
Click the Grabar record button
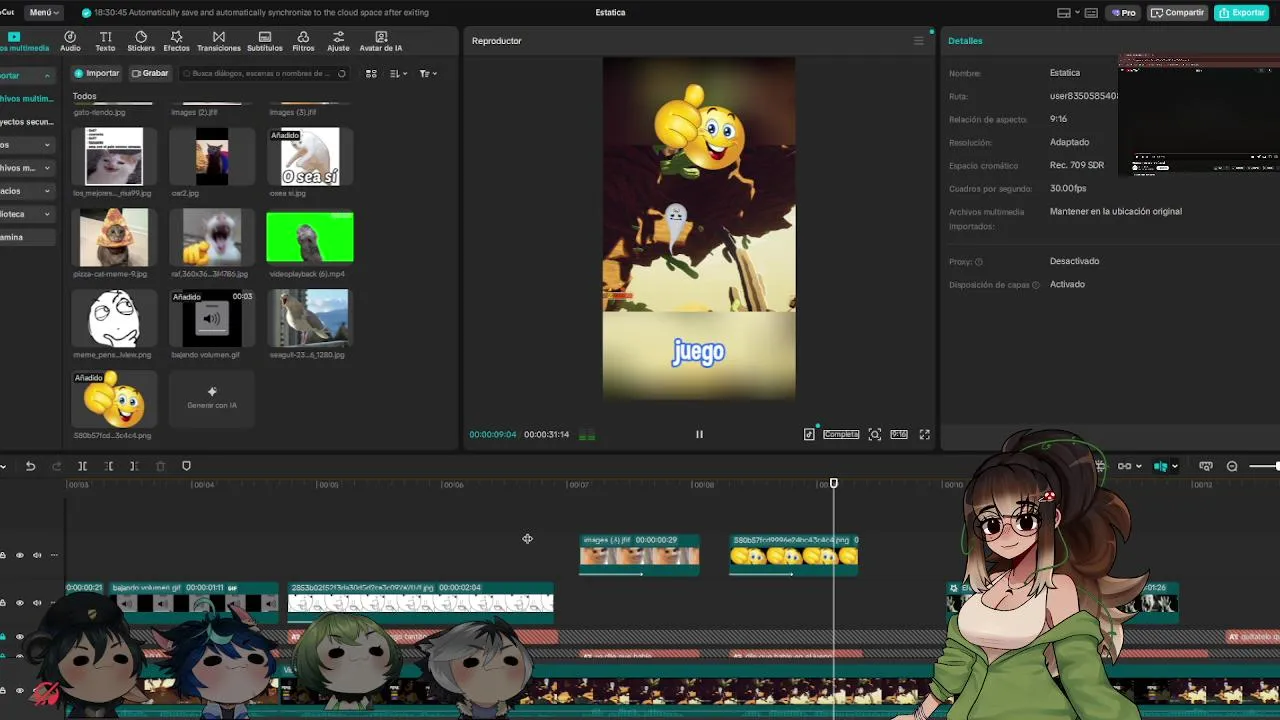click(x=149, y=73)
